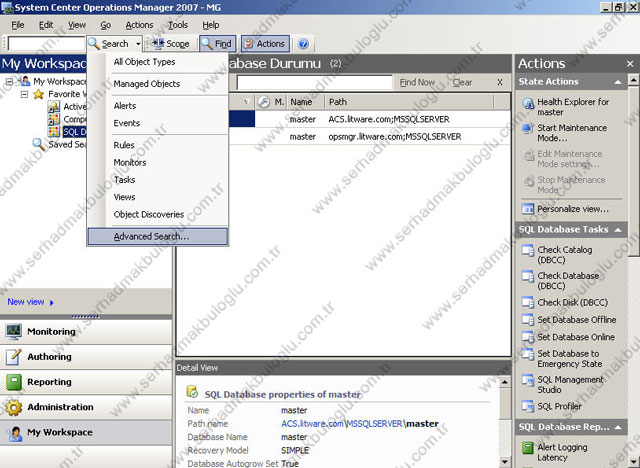Sort by the Path column header

409,102
